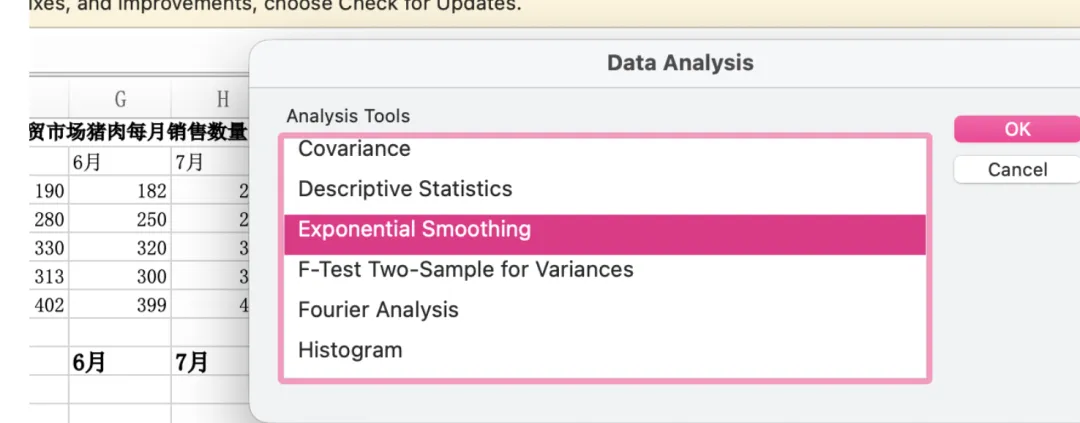
Task: Select the Fourier Analysis tool
Action: click(378, 310)
